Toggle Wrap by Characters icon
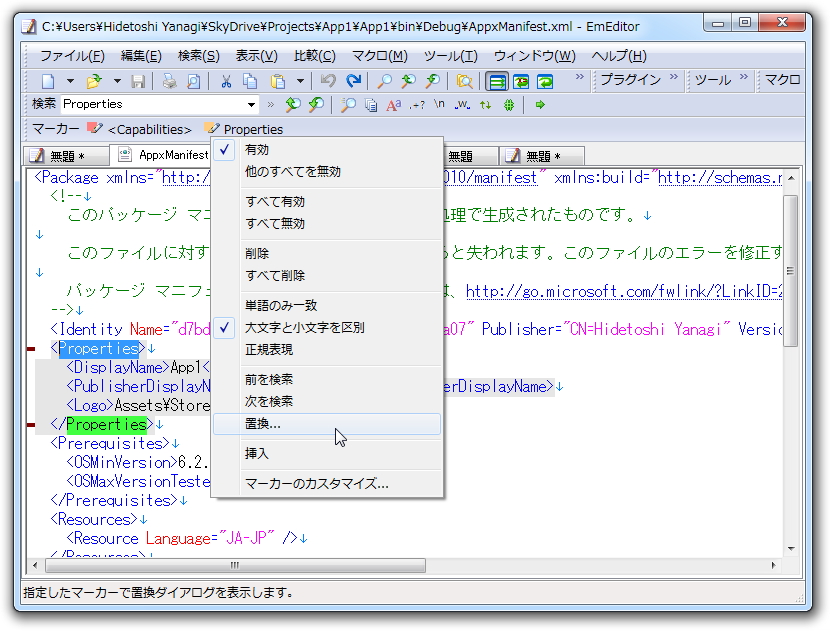 coord(521,82)
